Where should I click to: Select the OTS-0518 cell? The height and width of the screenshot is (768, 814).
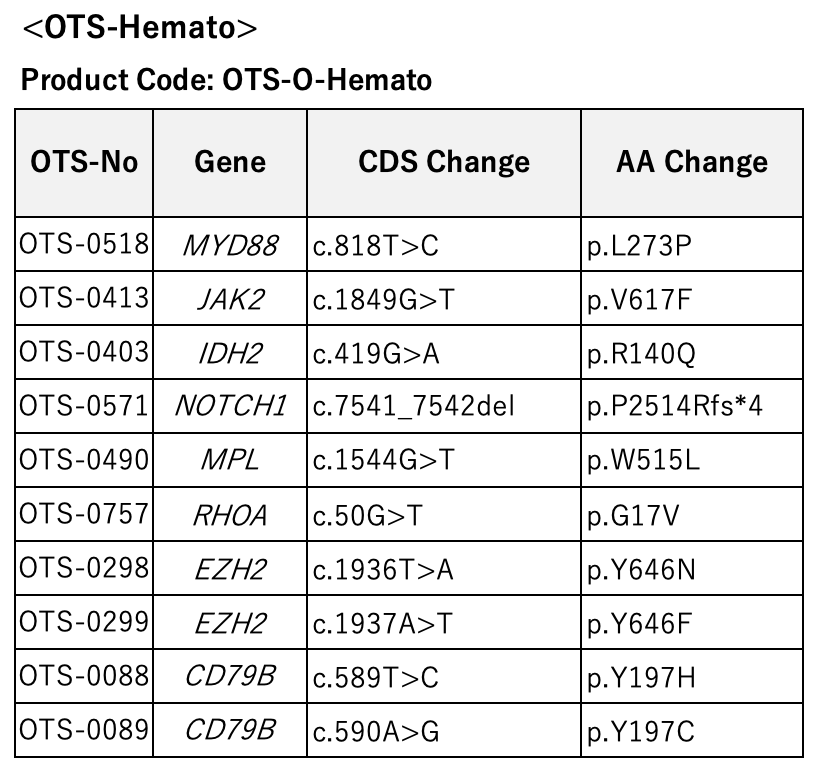click(84, 244)
